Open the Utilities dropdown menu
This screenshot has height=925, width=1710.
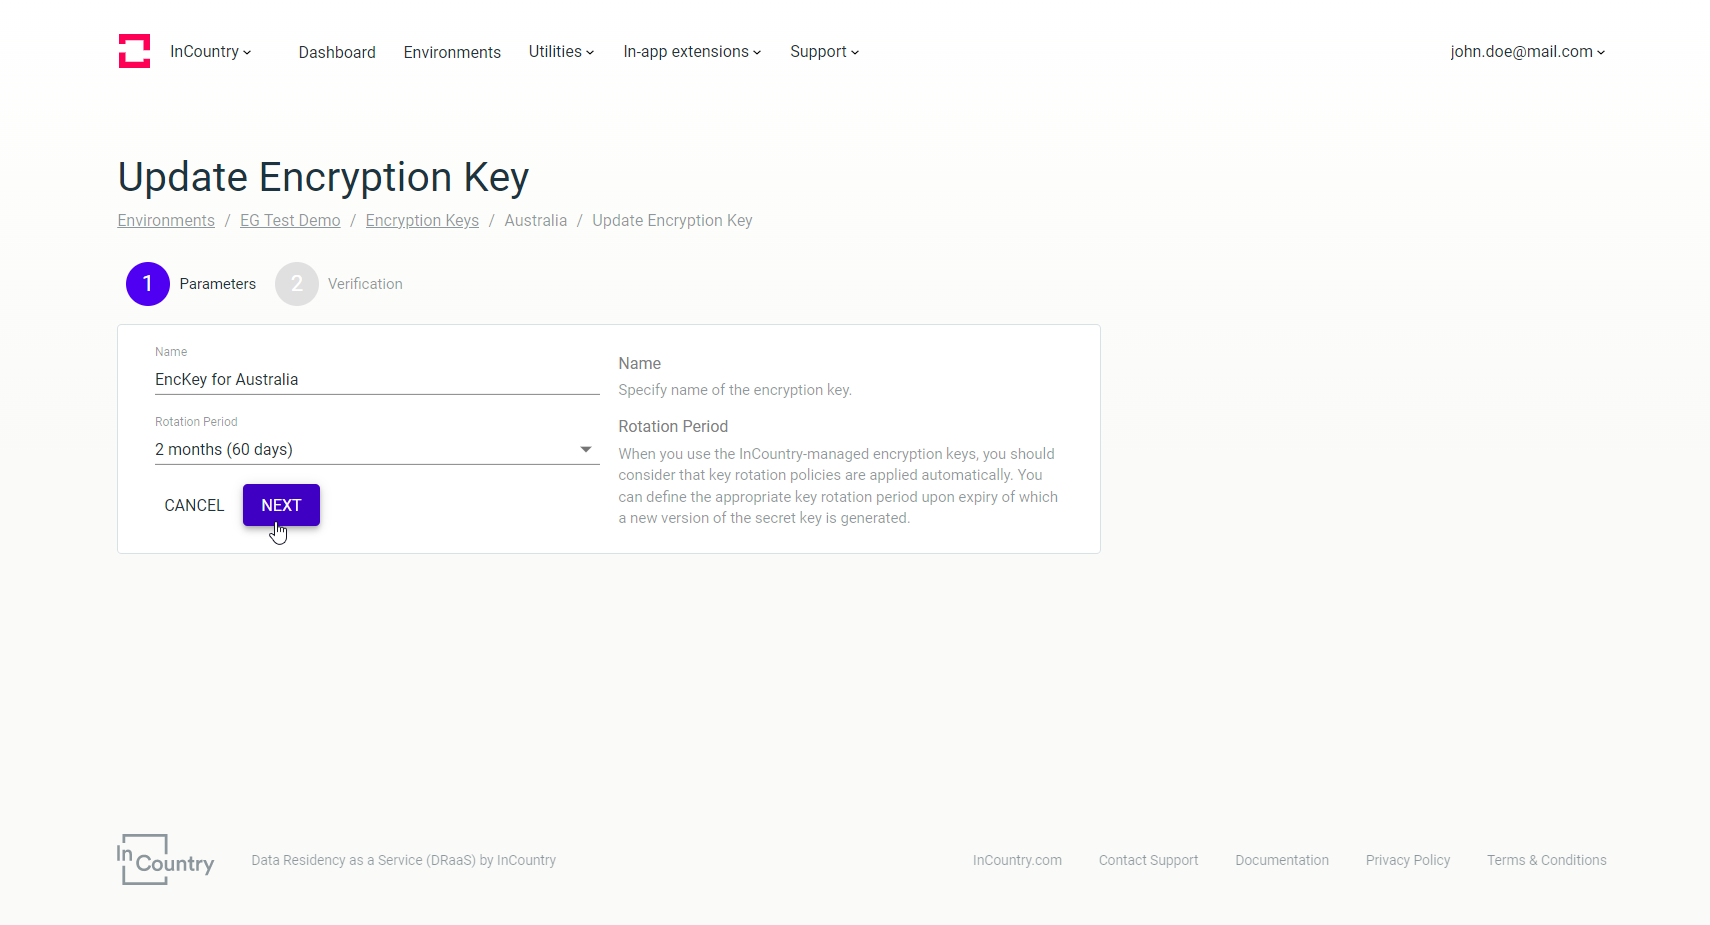560,51
